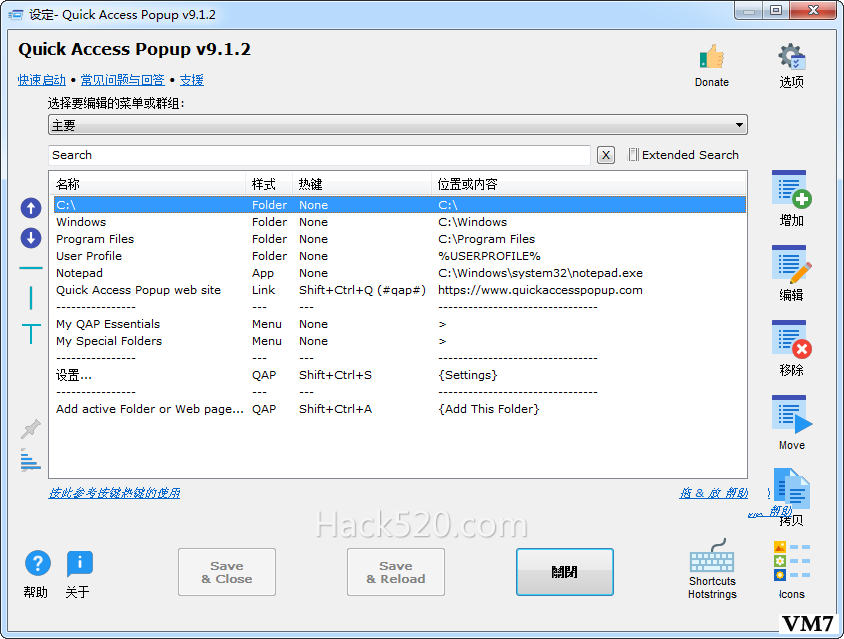The width and height of the screenshot is (844, 639).
Task: Click the C:\Windows\system32\notepad.exe location cell
Action: 540,273
